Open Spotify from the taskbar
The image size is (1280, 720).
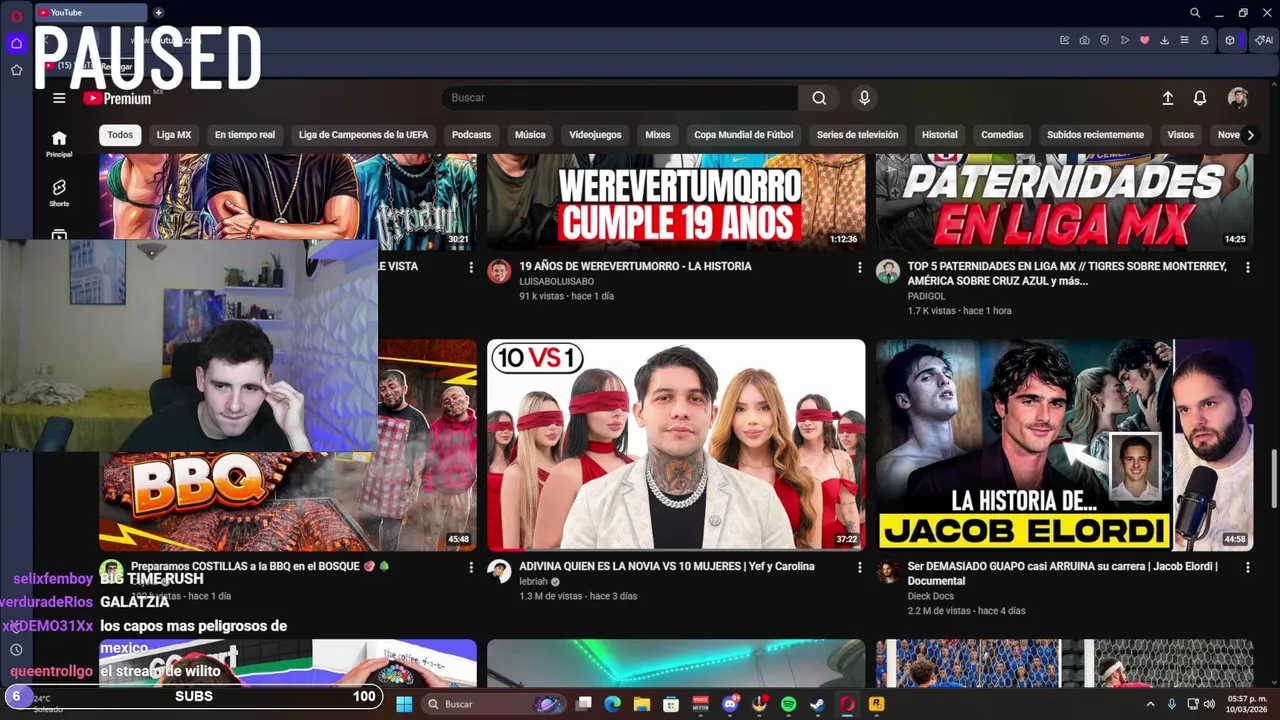[788, 704]
